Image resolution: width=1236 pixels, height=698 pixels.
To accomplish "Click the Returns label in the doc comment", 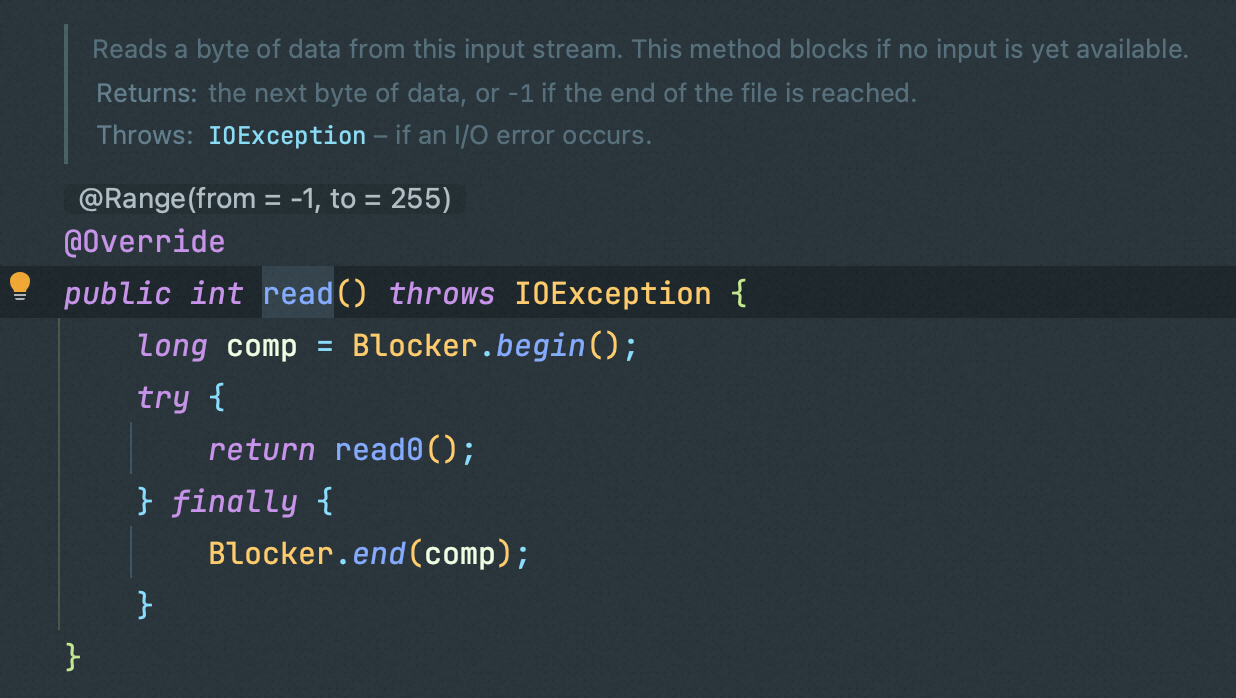I will (147, 95).
